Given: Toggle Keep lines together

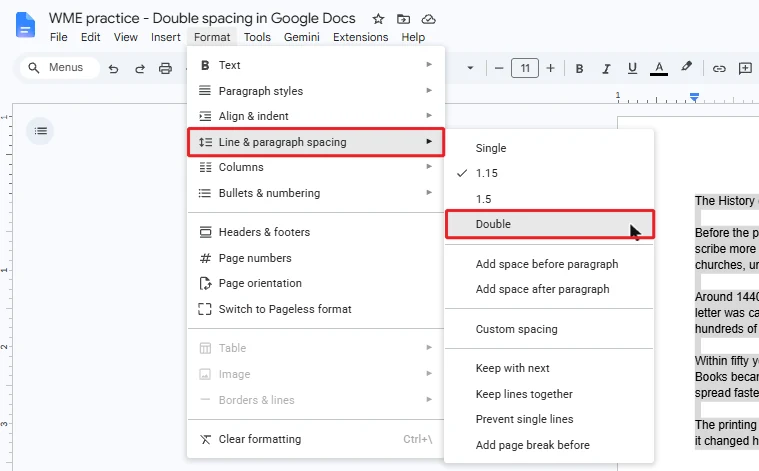Looking at the screenshot, I should pos(549,394).
